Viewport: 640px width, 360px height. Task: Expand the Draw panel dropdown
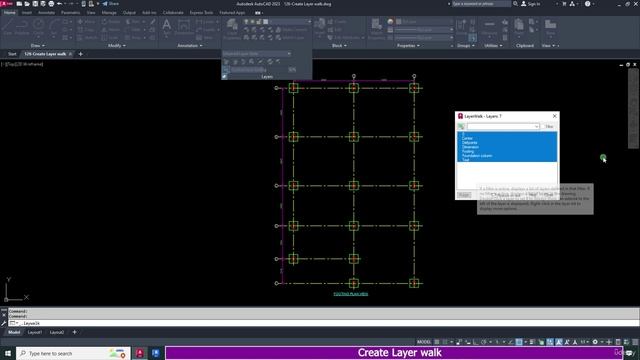pyautogui.click(x=38, y=46)
